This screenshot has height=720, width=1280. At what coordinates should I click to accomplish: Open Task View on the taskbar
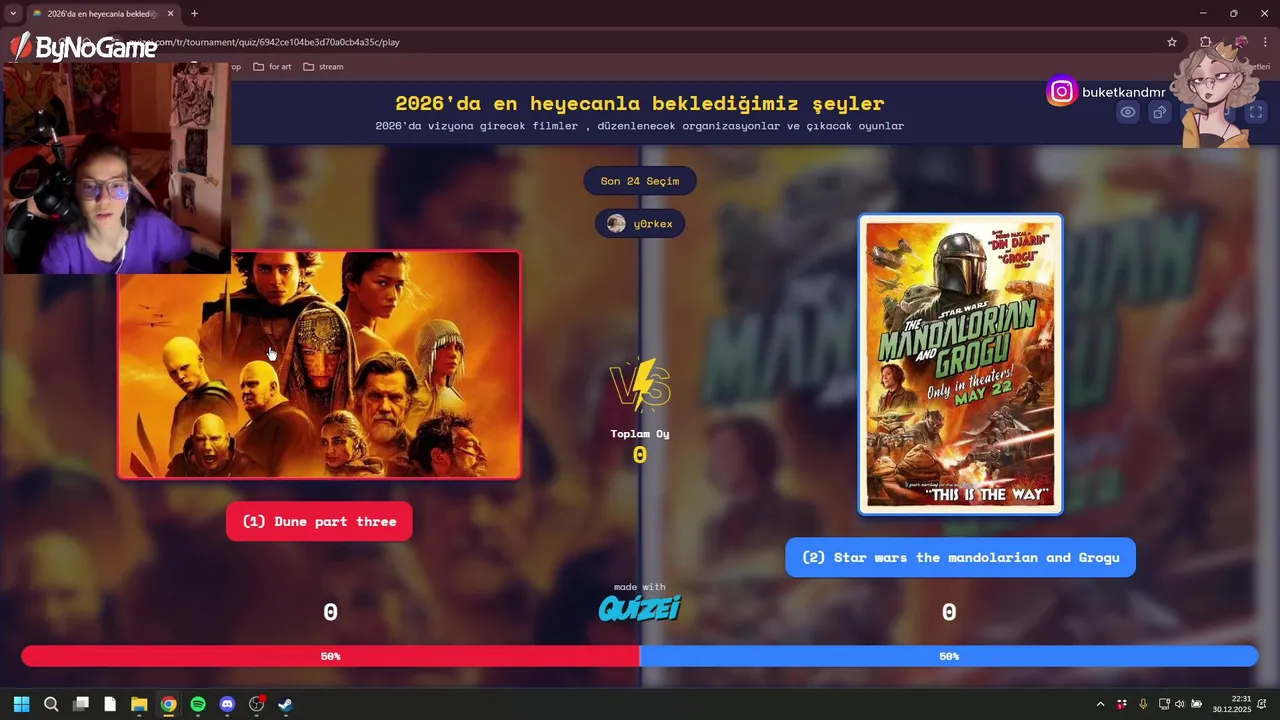(x=81, y=704)
